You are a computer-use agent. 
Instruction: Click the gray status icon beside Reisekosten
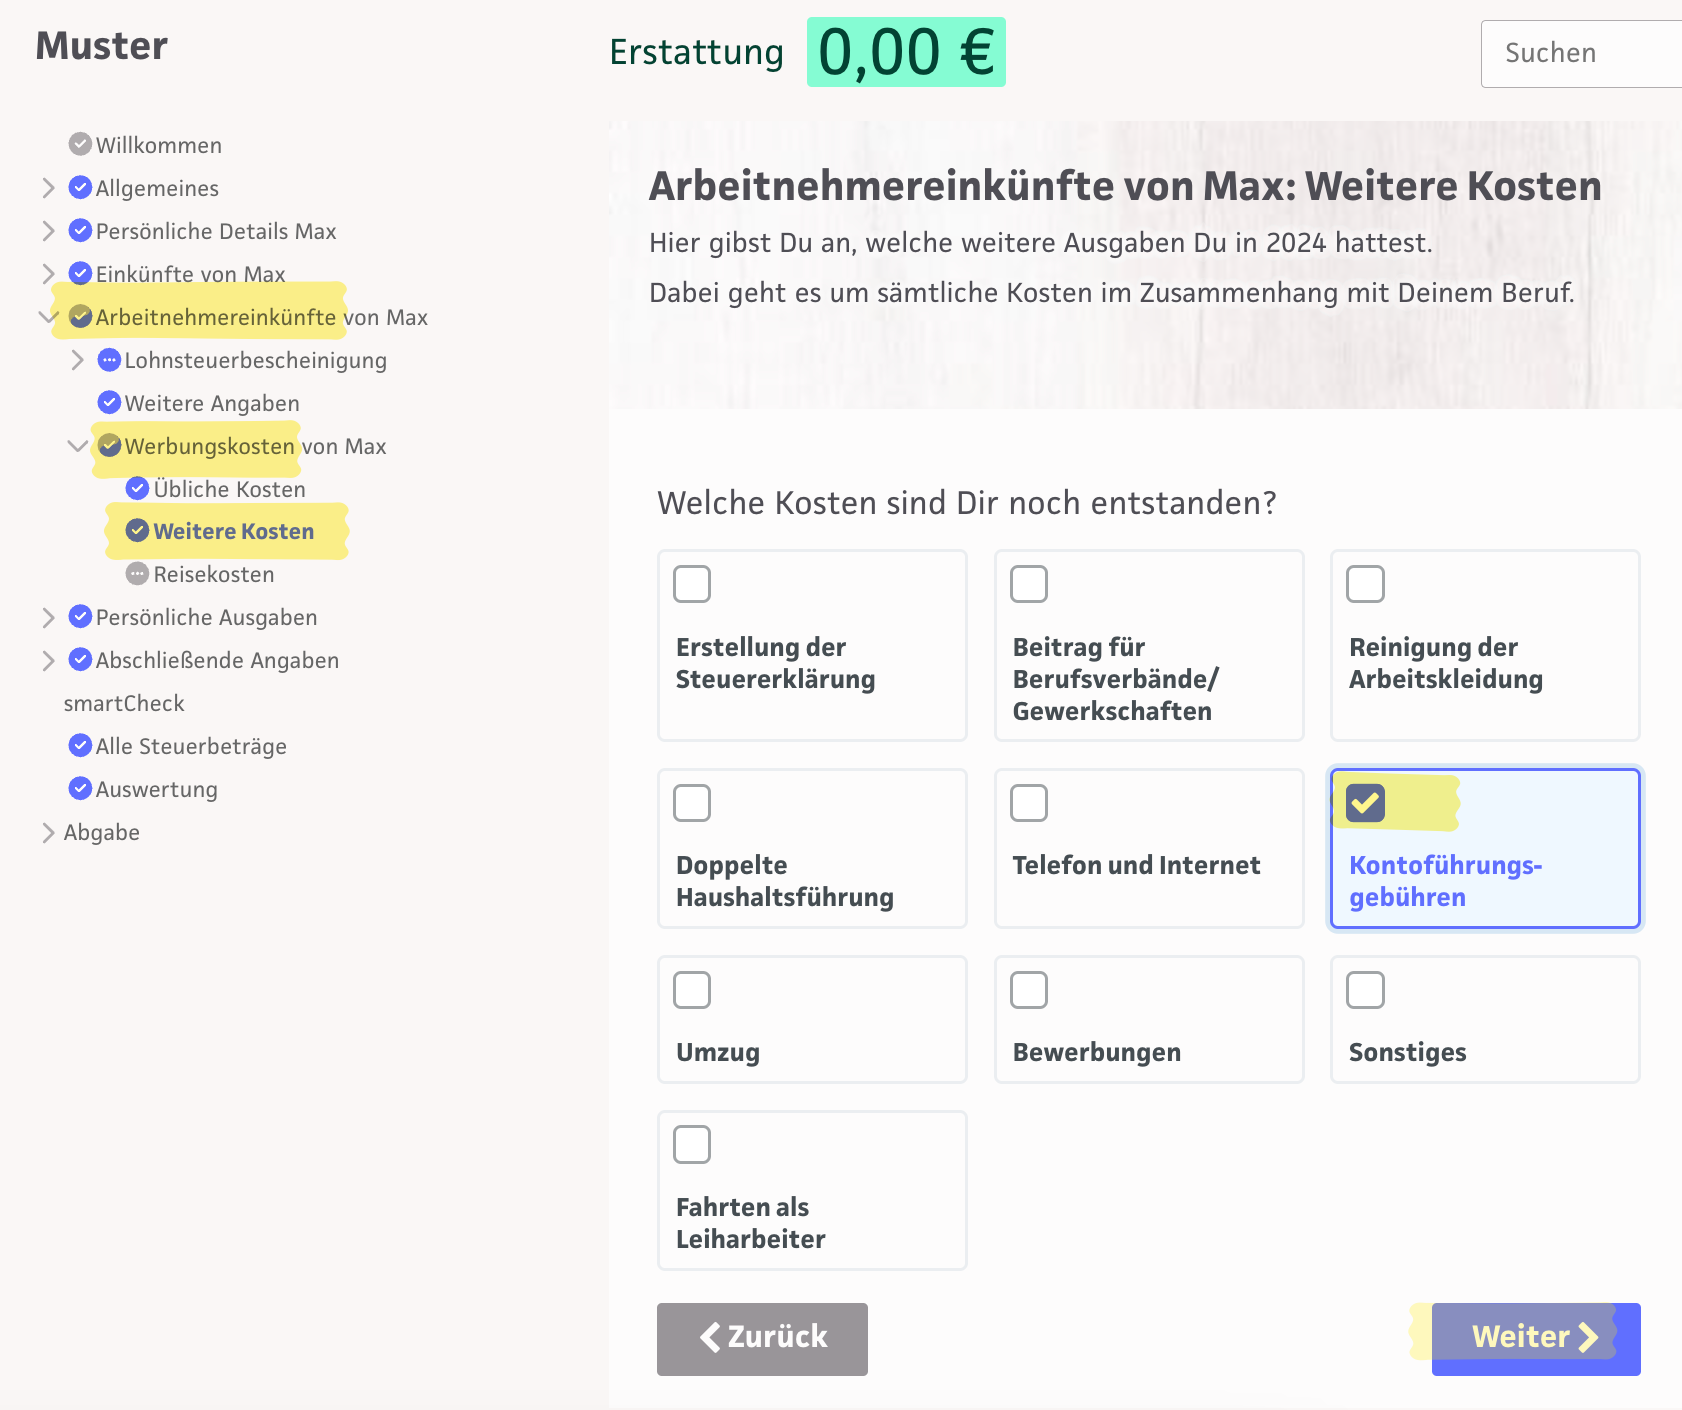tap(137, 574)
